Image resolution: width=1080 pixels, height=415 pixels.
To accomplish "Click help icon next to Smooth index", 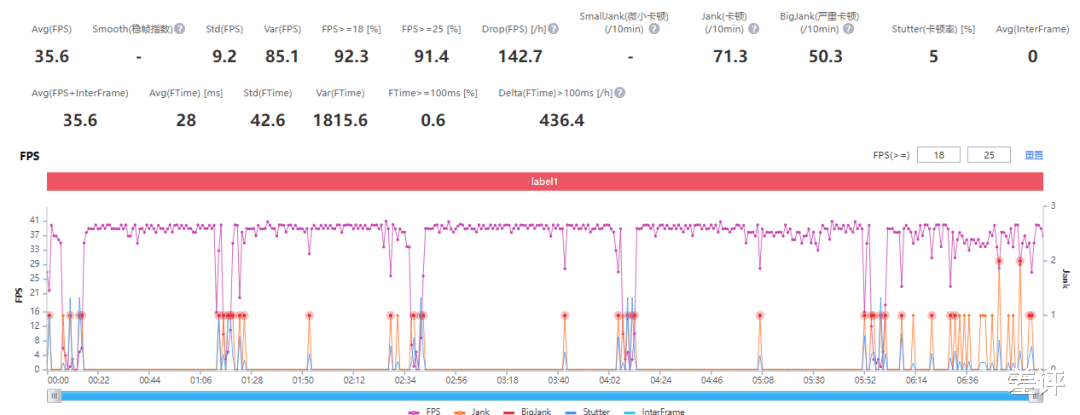I will (179, 29).
